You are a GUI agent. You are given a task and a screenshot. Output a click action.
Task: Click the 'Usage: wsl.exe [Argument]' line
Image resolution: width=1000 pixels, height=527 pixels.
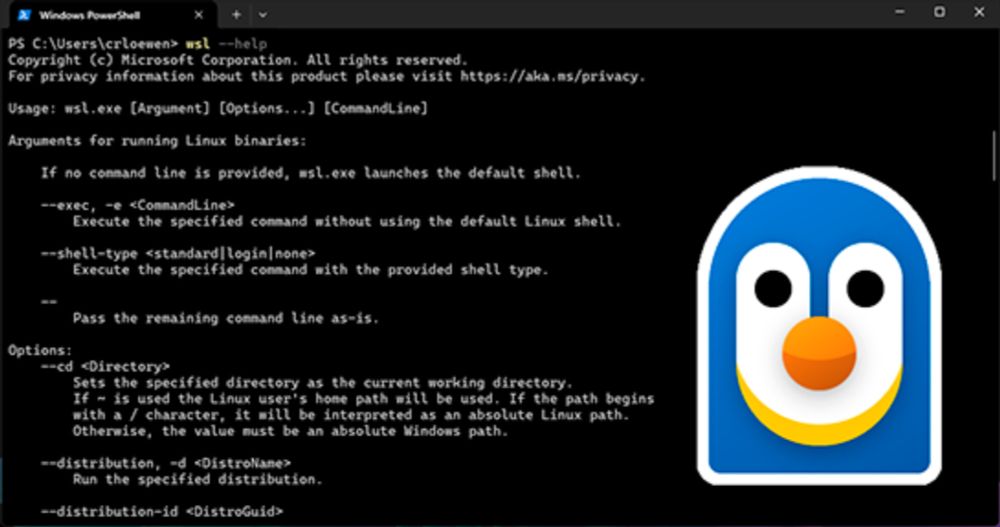[217, 108]
